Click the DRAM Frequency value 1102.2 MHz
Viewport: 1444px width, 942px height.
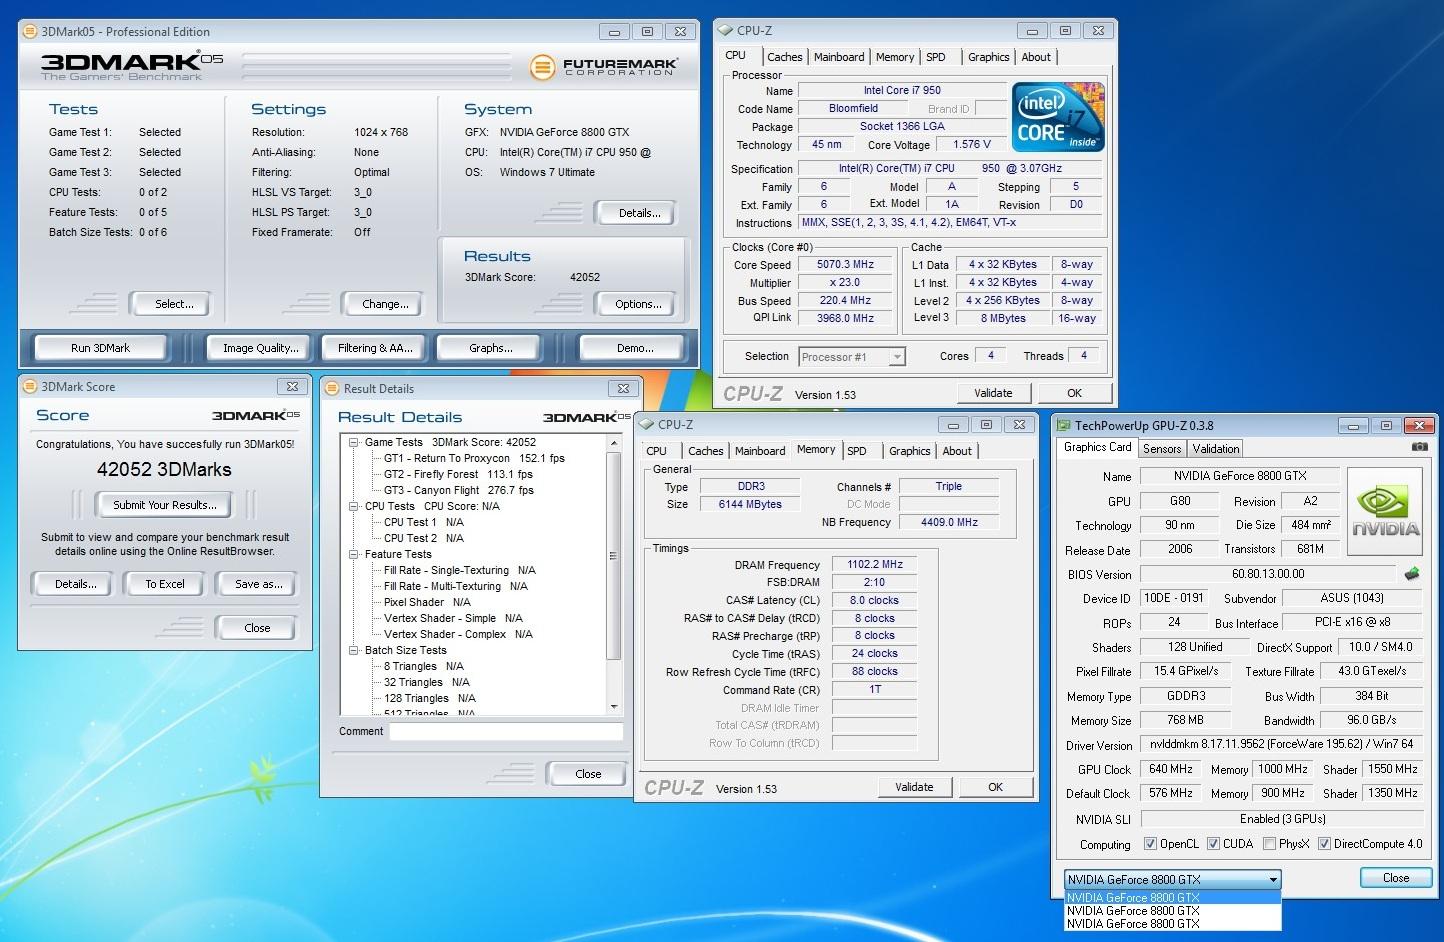pyautogui.click(x=875, y=564)
